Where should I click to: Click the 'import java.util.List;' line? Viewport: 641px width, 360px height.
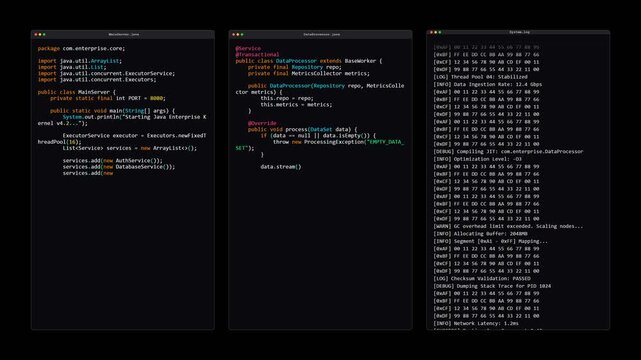tap(72, 67)
